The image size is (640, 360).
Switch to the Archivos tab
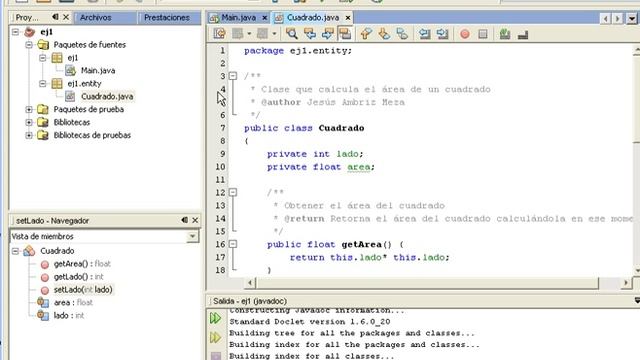point(96,18)
